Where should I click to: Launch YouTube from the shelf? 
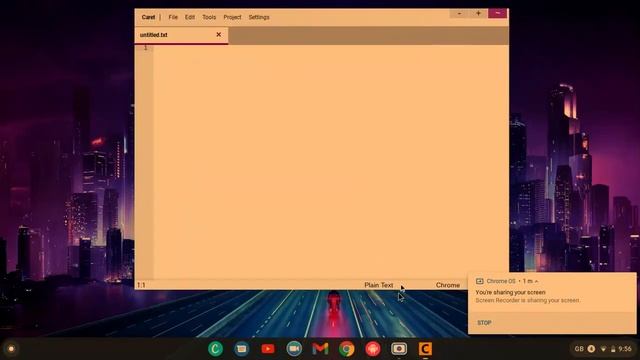(x=268, y=349)
